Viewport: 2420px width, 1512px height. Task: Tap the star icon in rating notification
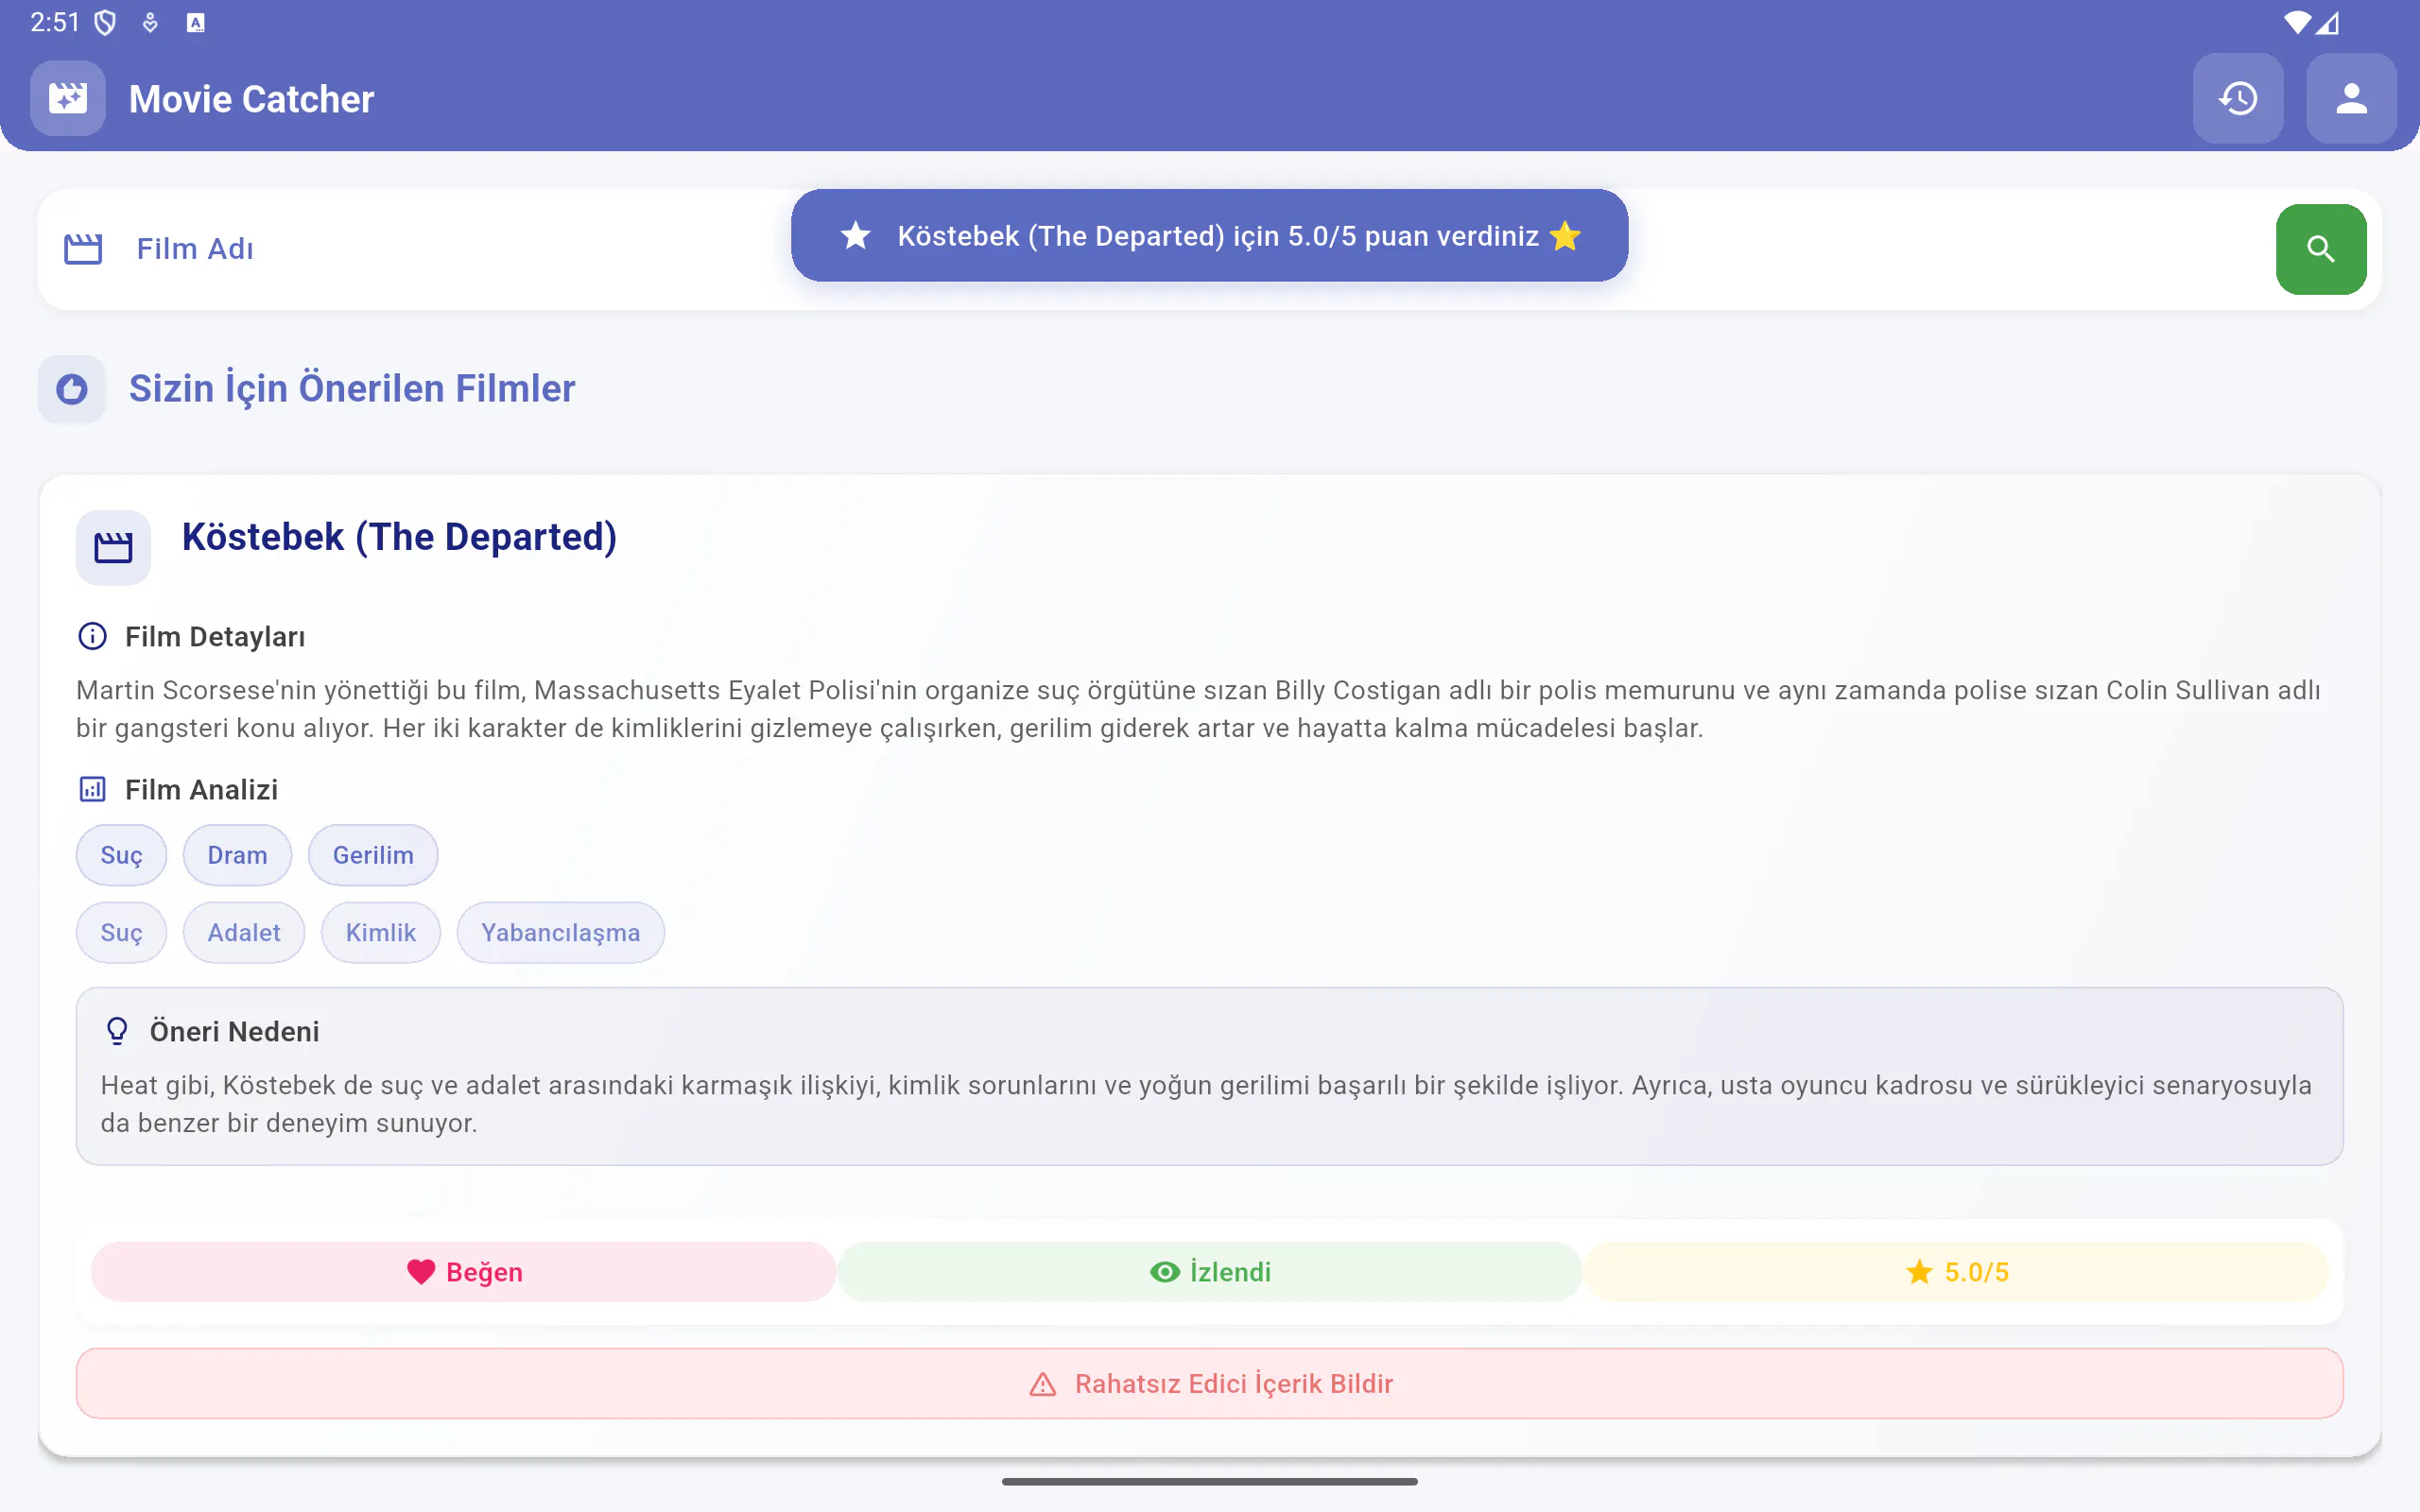[856, 236]
